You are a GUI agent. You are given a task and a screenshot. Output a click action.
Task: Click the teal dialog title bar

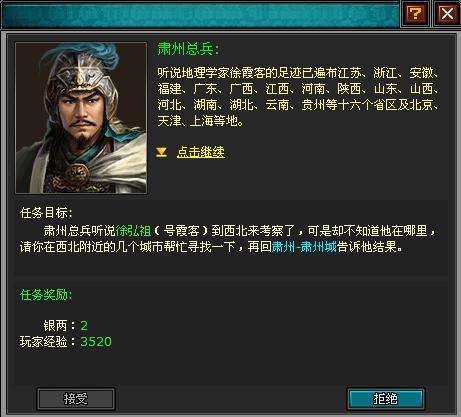200,14
